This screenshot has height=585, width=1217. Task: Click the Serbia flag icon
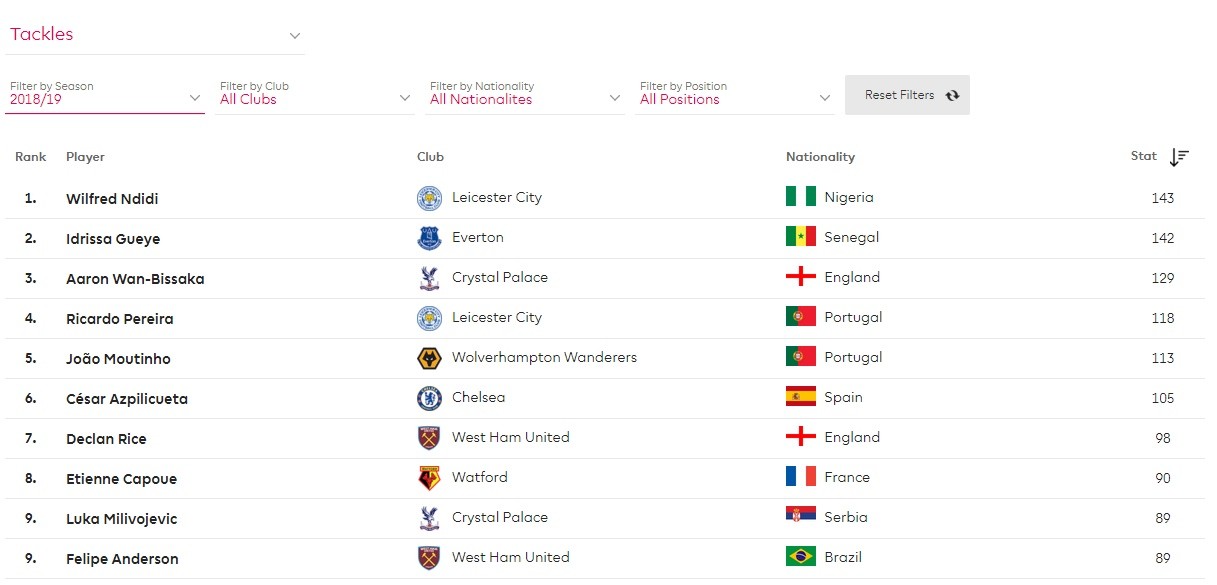coord(801,517)
